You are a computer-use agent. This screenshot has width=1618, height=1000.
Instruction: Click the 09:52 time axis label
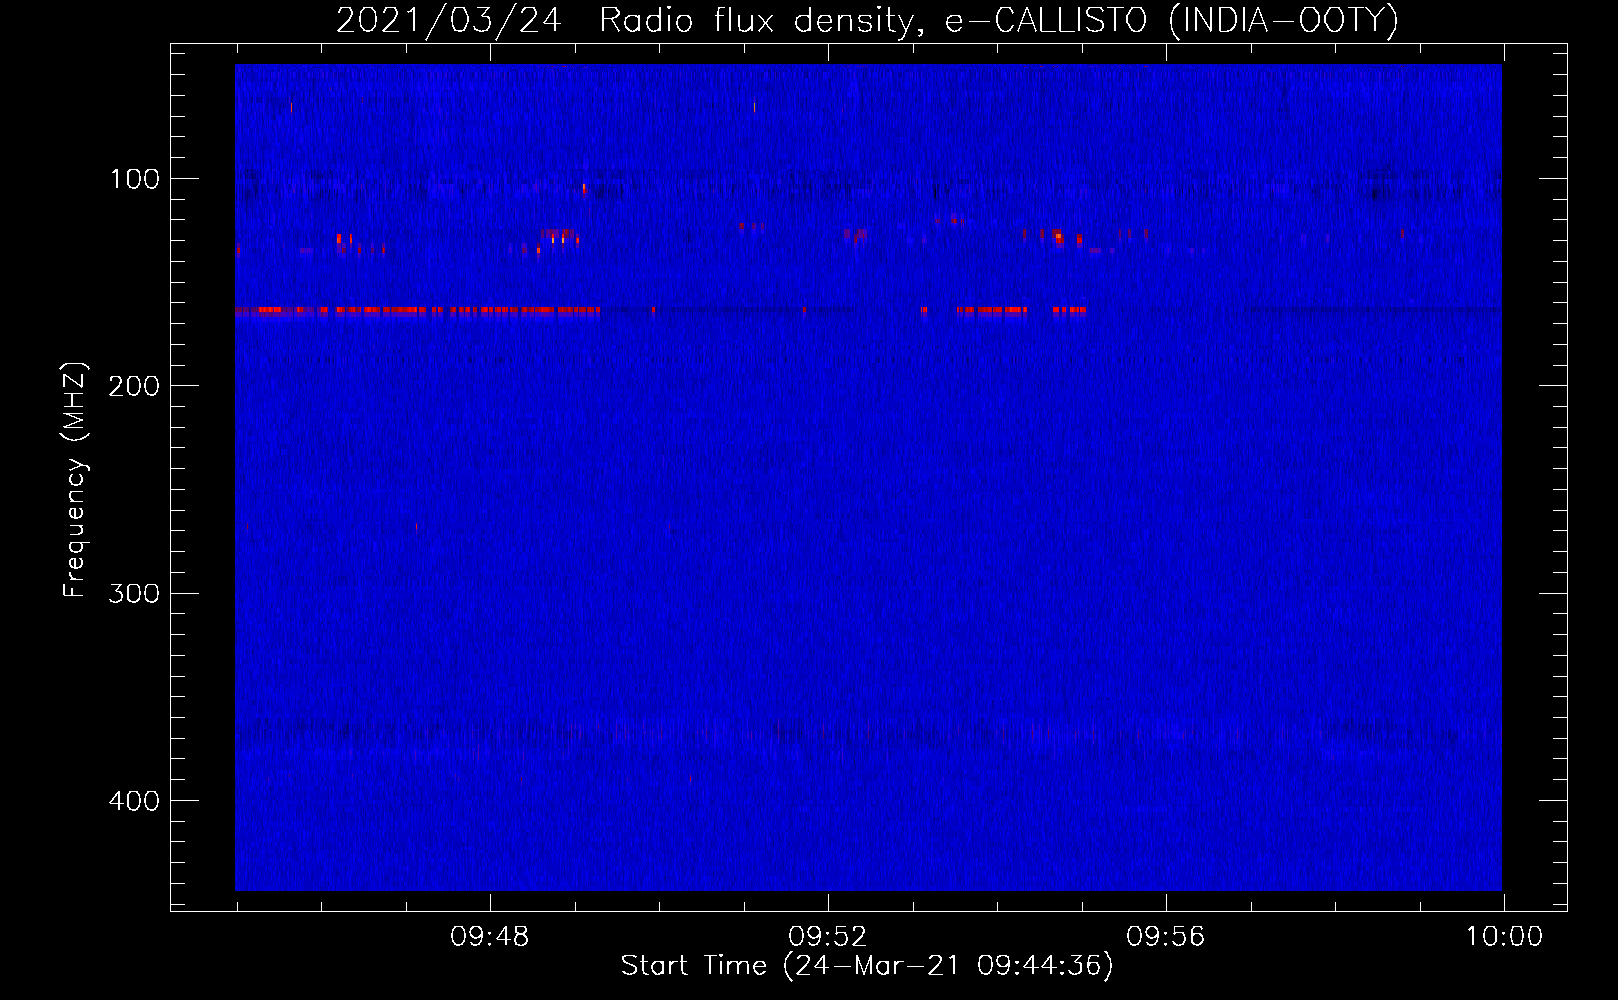point(828,937)
